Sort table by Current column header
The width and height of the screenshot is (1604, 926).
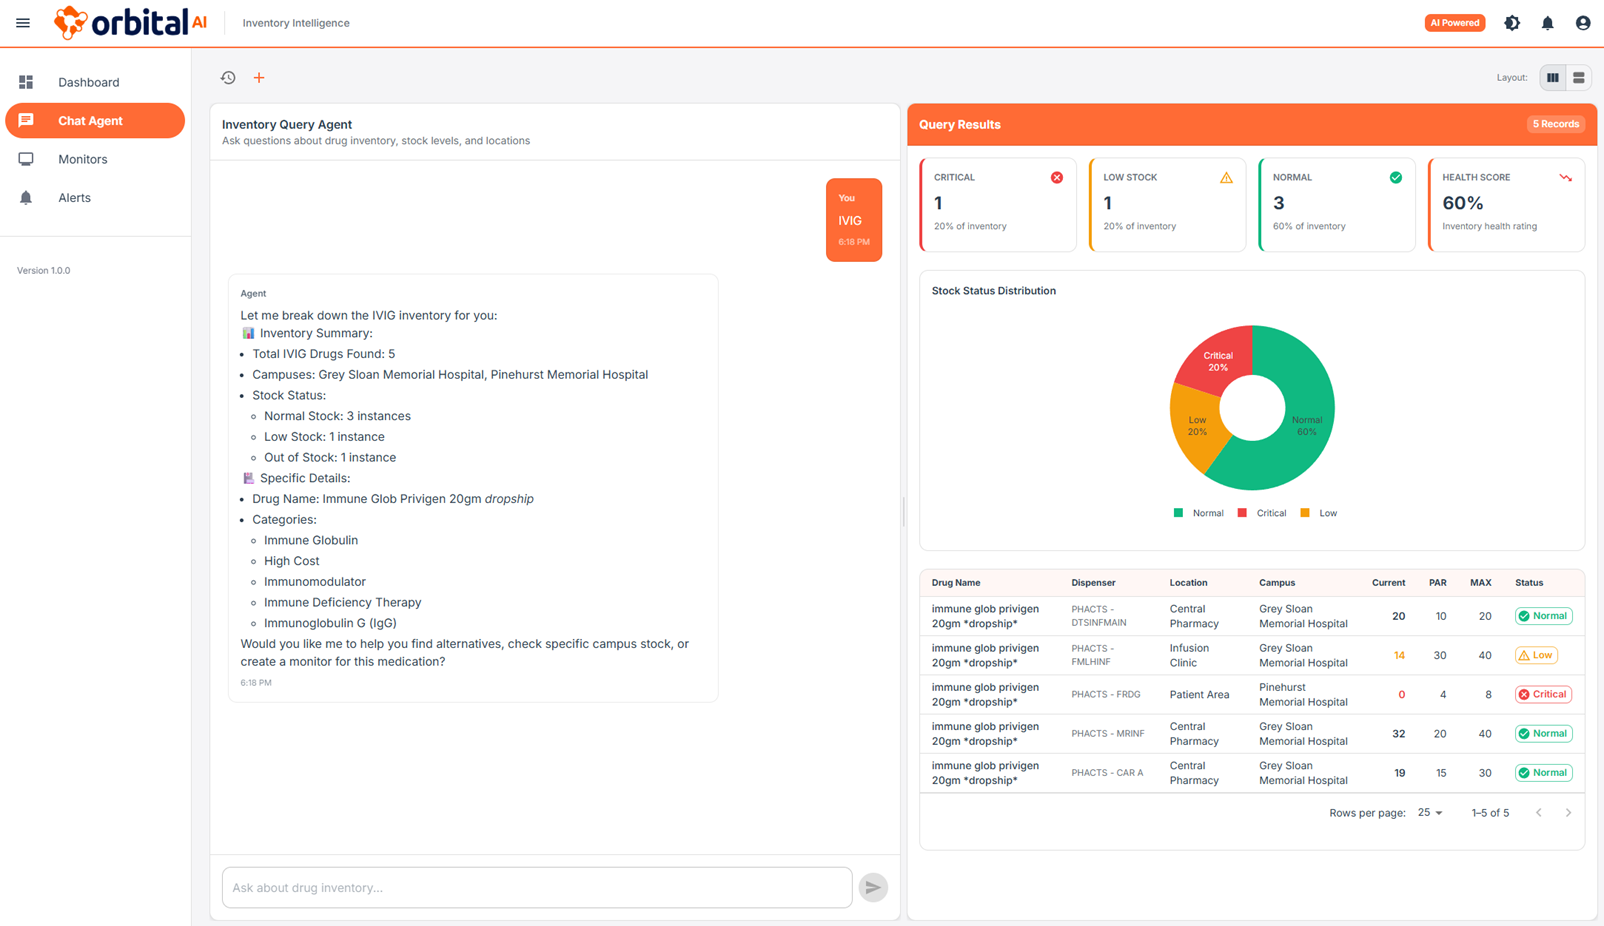point(1388,583)
